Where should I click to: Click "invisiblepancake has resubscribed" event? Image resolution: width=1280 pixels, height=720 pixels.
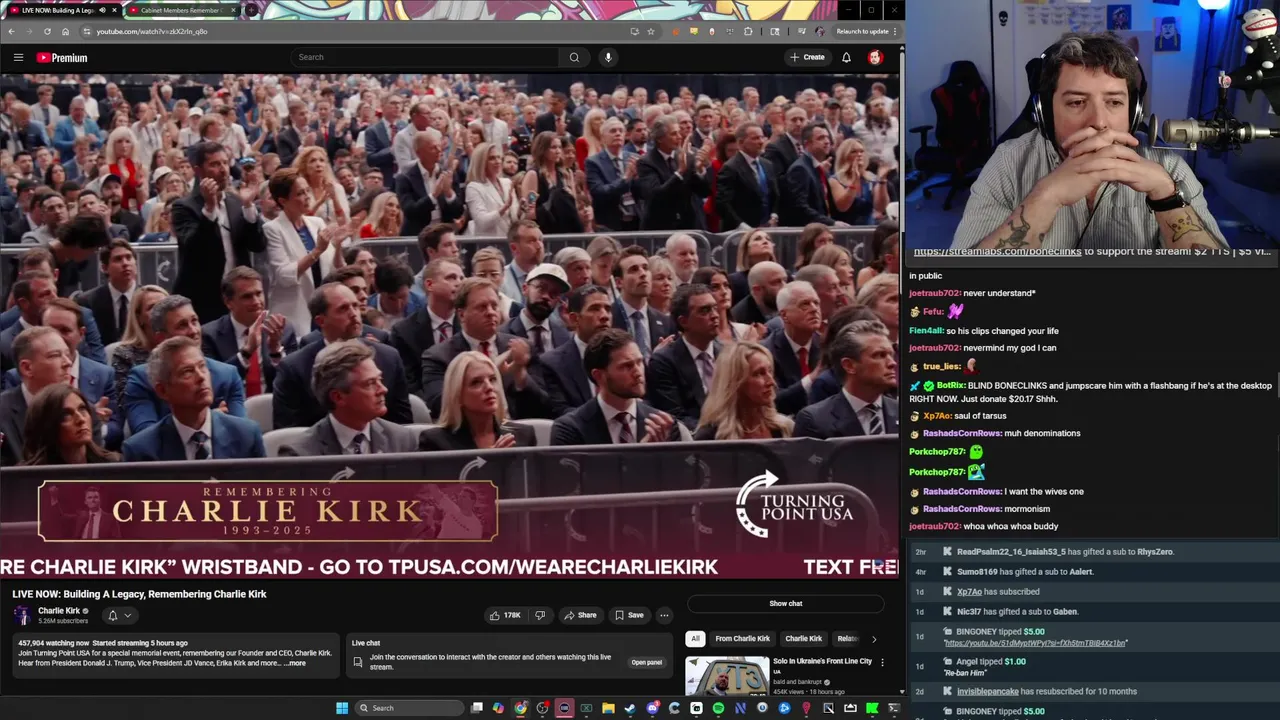1047,691
